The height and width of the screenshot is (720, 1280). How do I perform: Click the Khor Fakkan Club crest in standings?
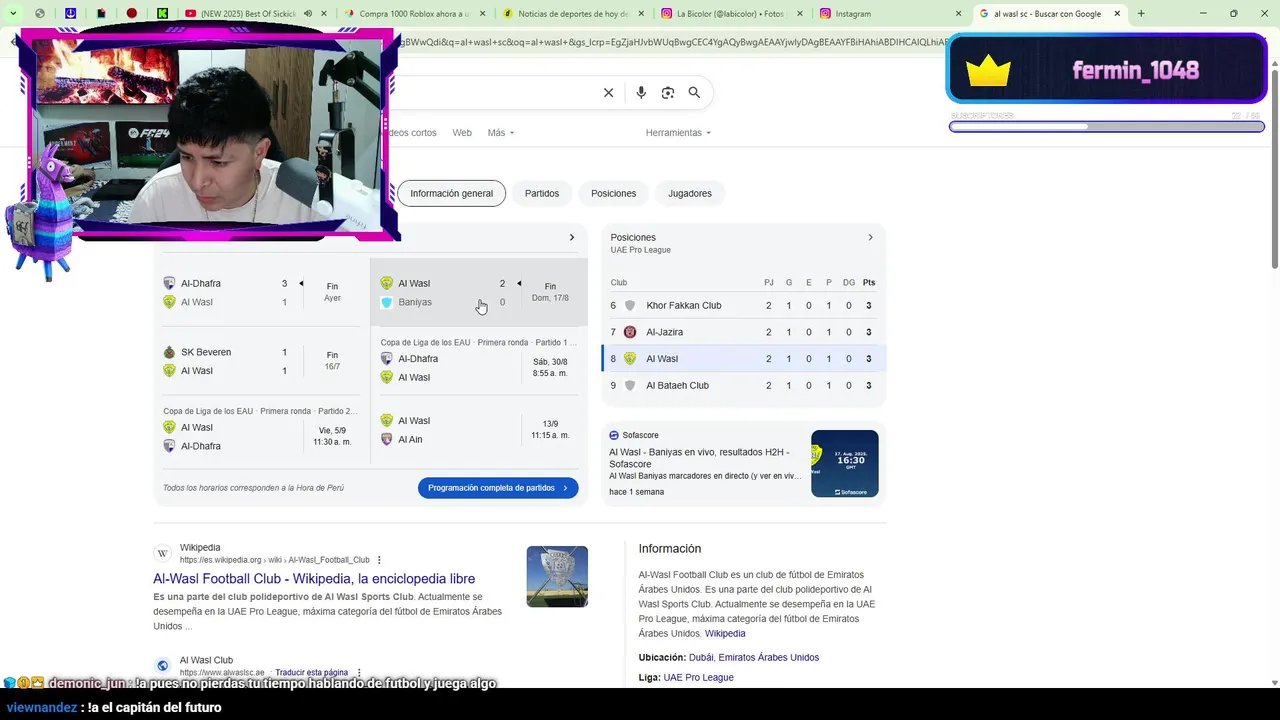click(630, 306)
